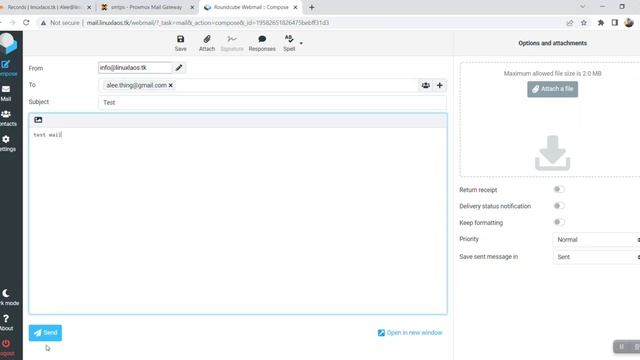Remove recipient alee.thing@gmail.com

point(171,85)
